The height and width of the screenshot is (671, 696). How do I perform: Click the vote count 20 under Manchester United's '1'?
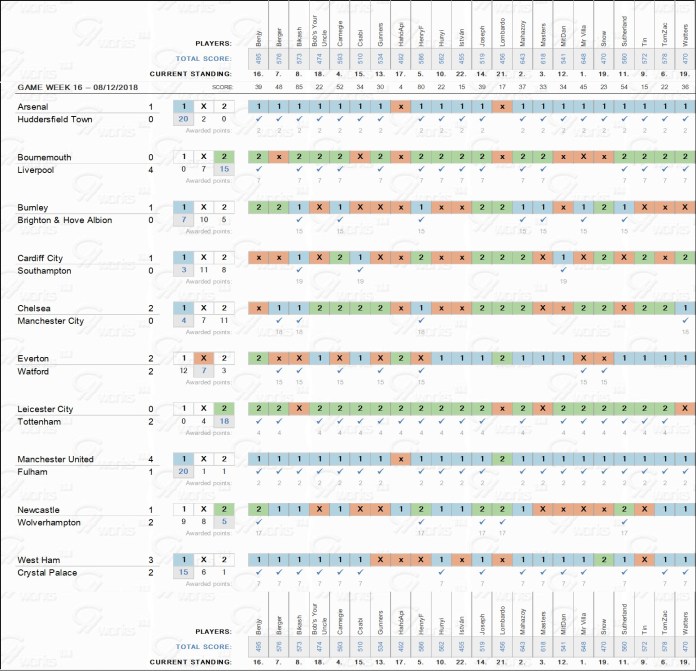tap(183, 470)
